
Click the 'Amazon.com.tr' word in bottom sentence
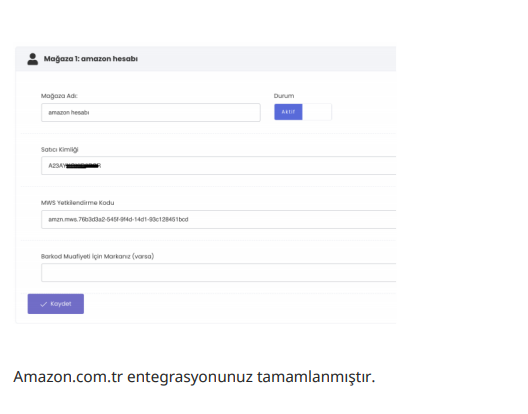coord(68,377)
